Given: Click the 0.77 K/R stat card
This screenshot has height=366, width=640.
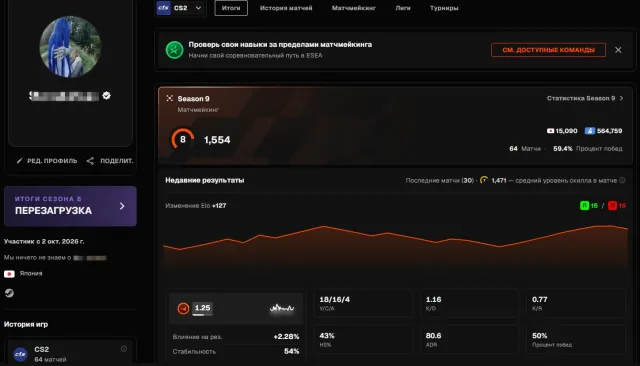Looking at the screenshot, I should pyautogui.click(x=576, y=303).
